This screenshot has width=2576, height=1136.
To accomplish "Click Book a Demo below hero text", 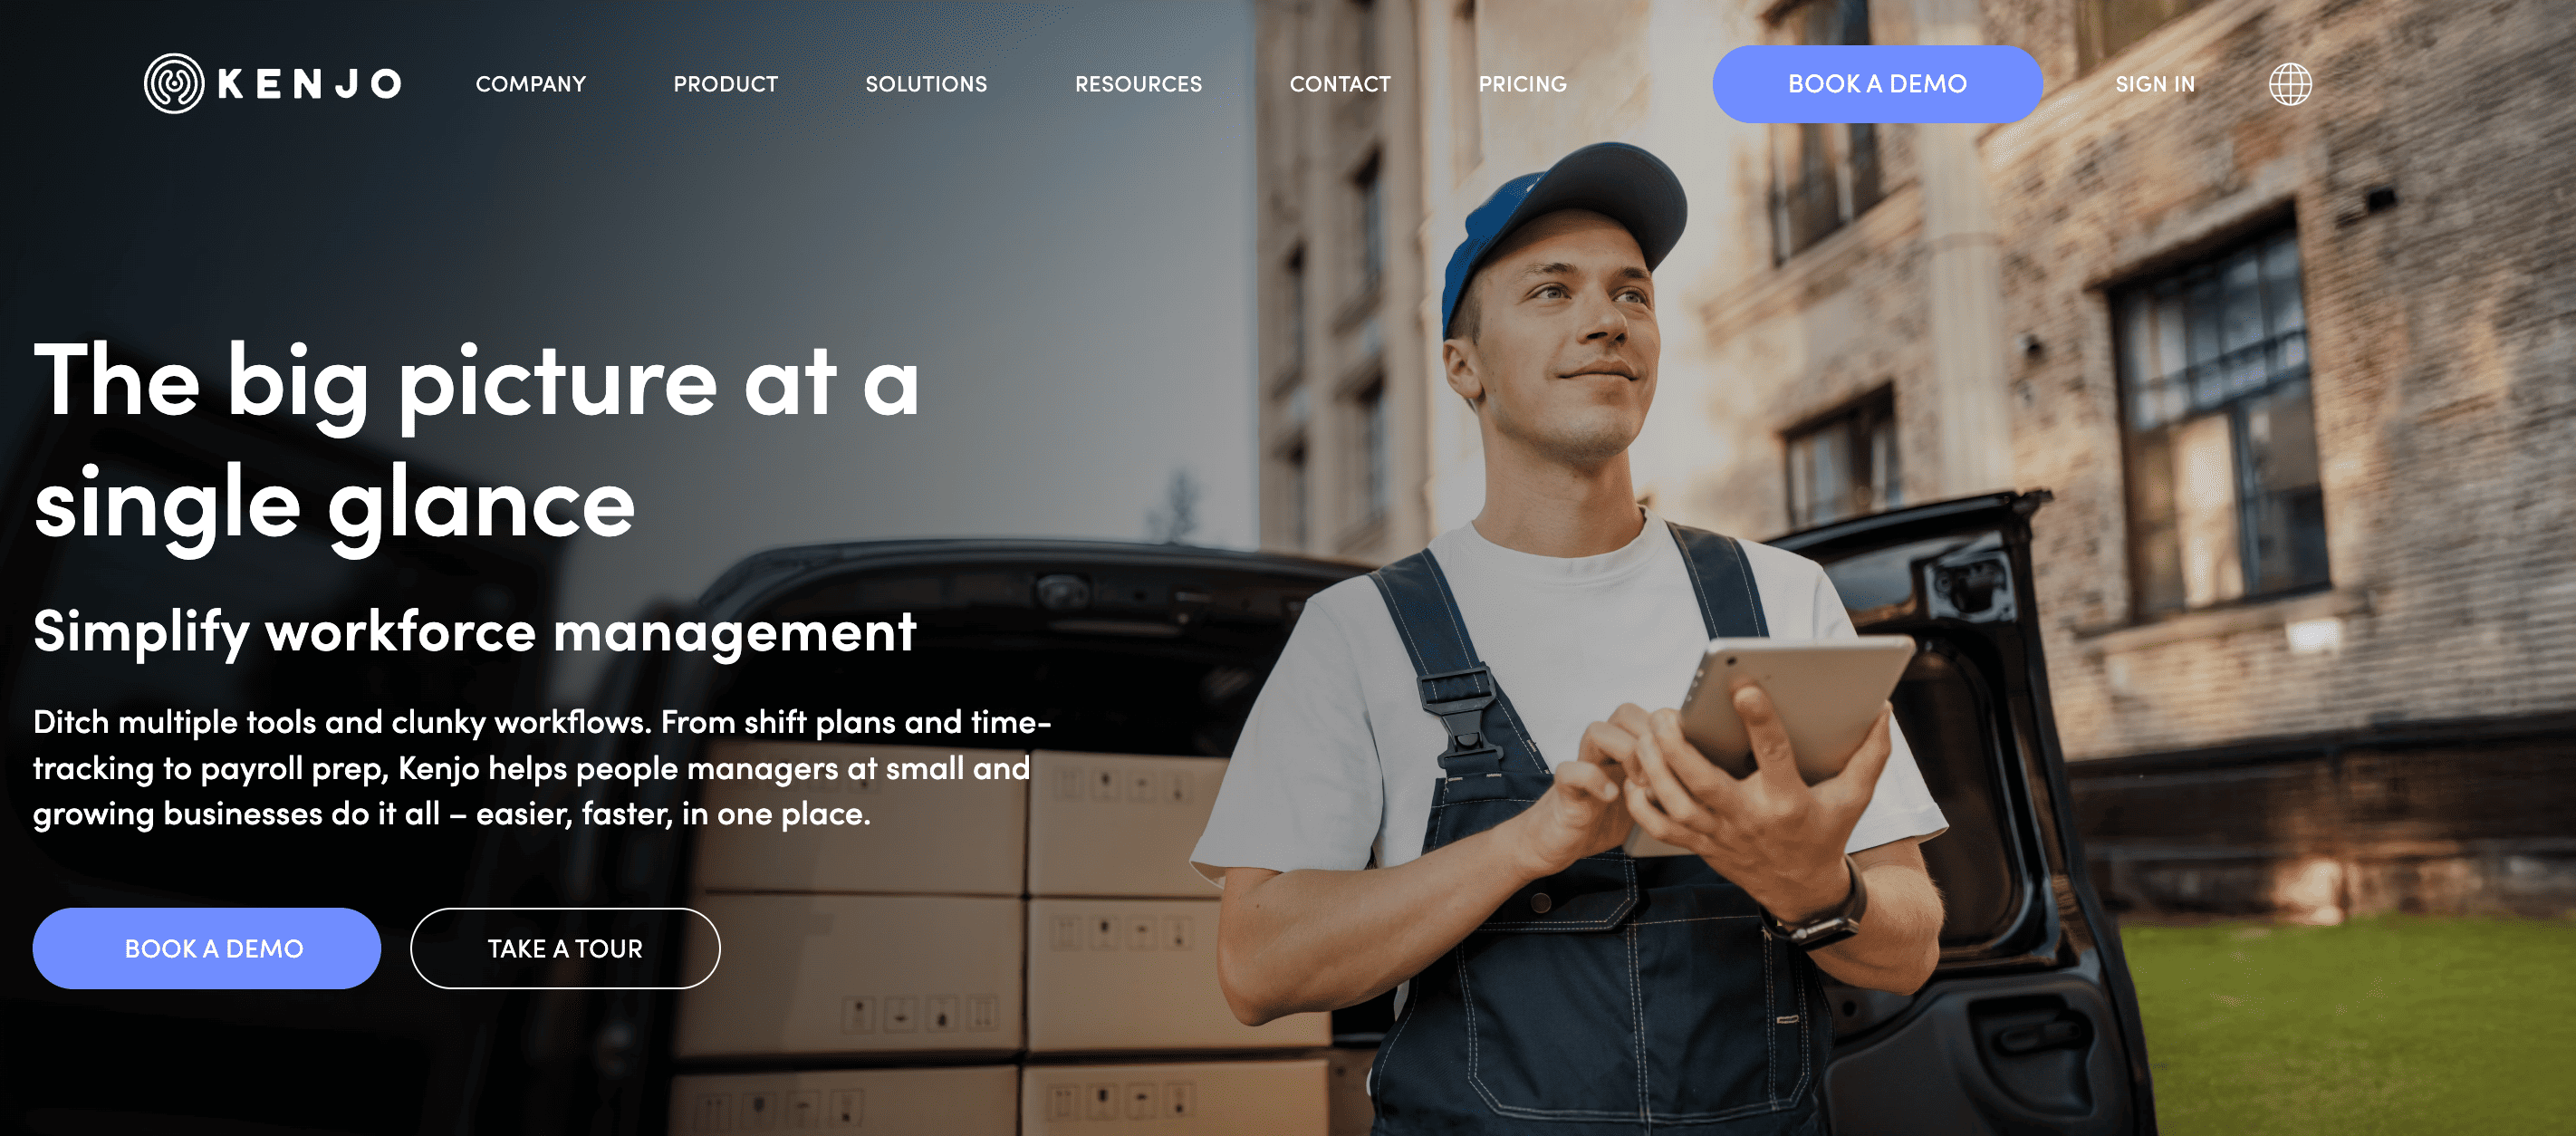I will (x=207, y=948).
